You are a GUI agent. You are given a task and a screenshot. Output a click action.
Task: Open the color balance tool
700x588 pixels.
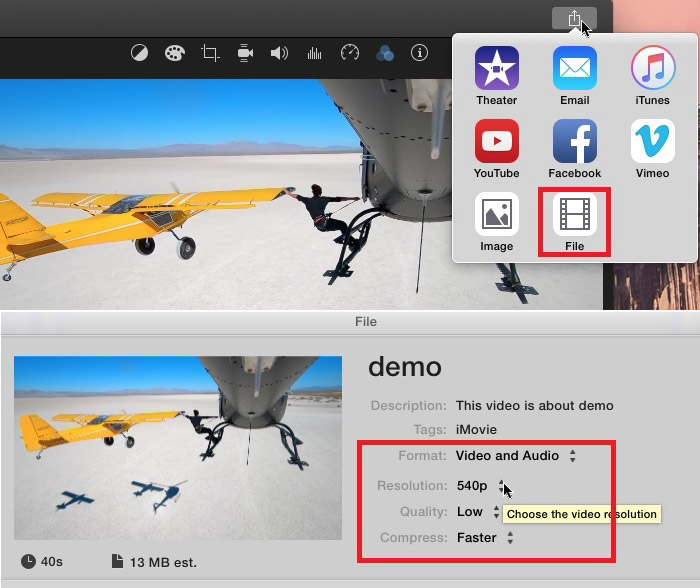139,53
